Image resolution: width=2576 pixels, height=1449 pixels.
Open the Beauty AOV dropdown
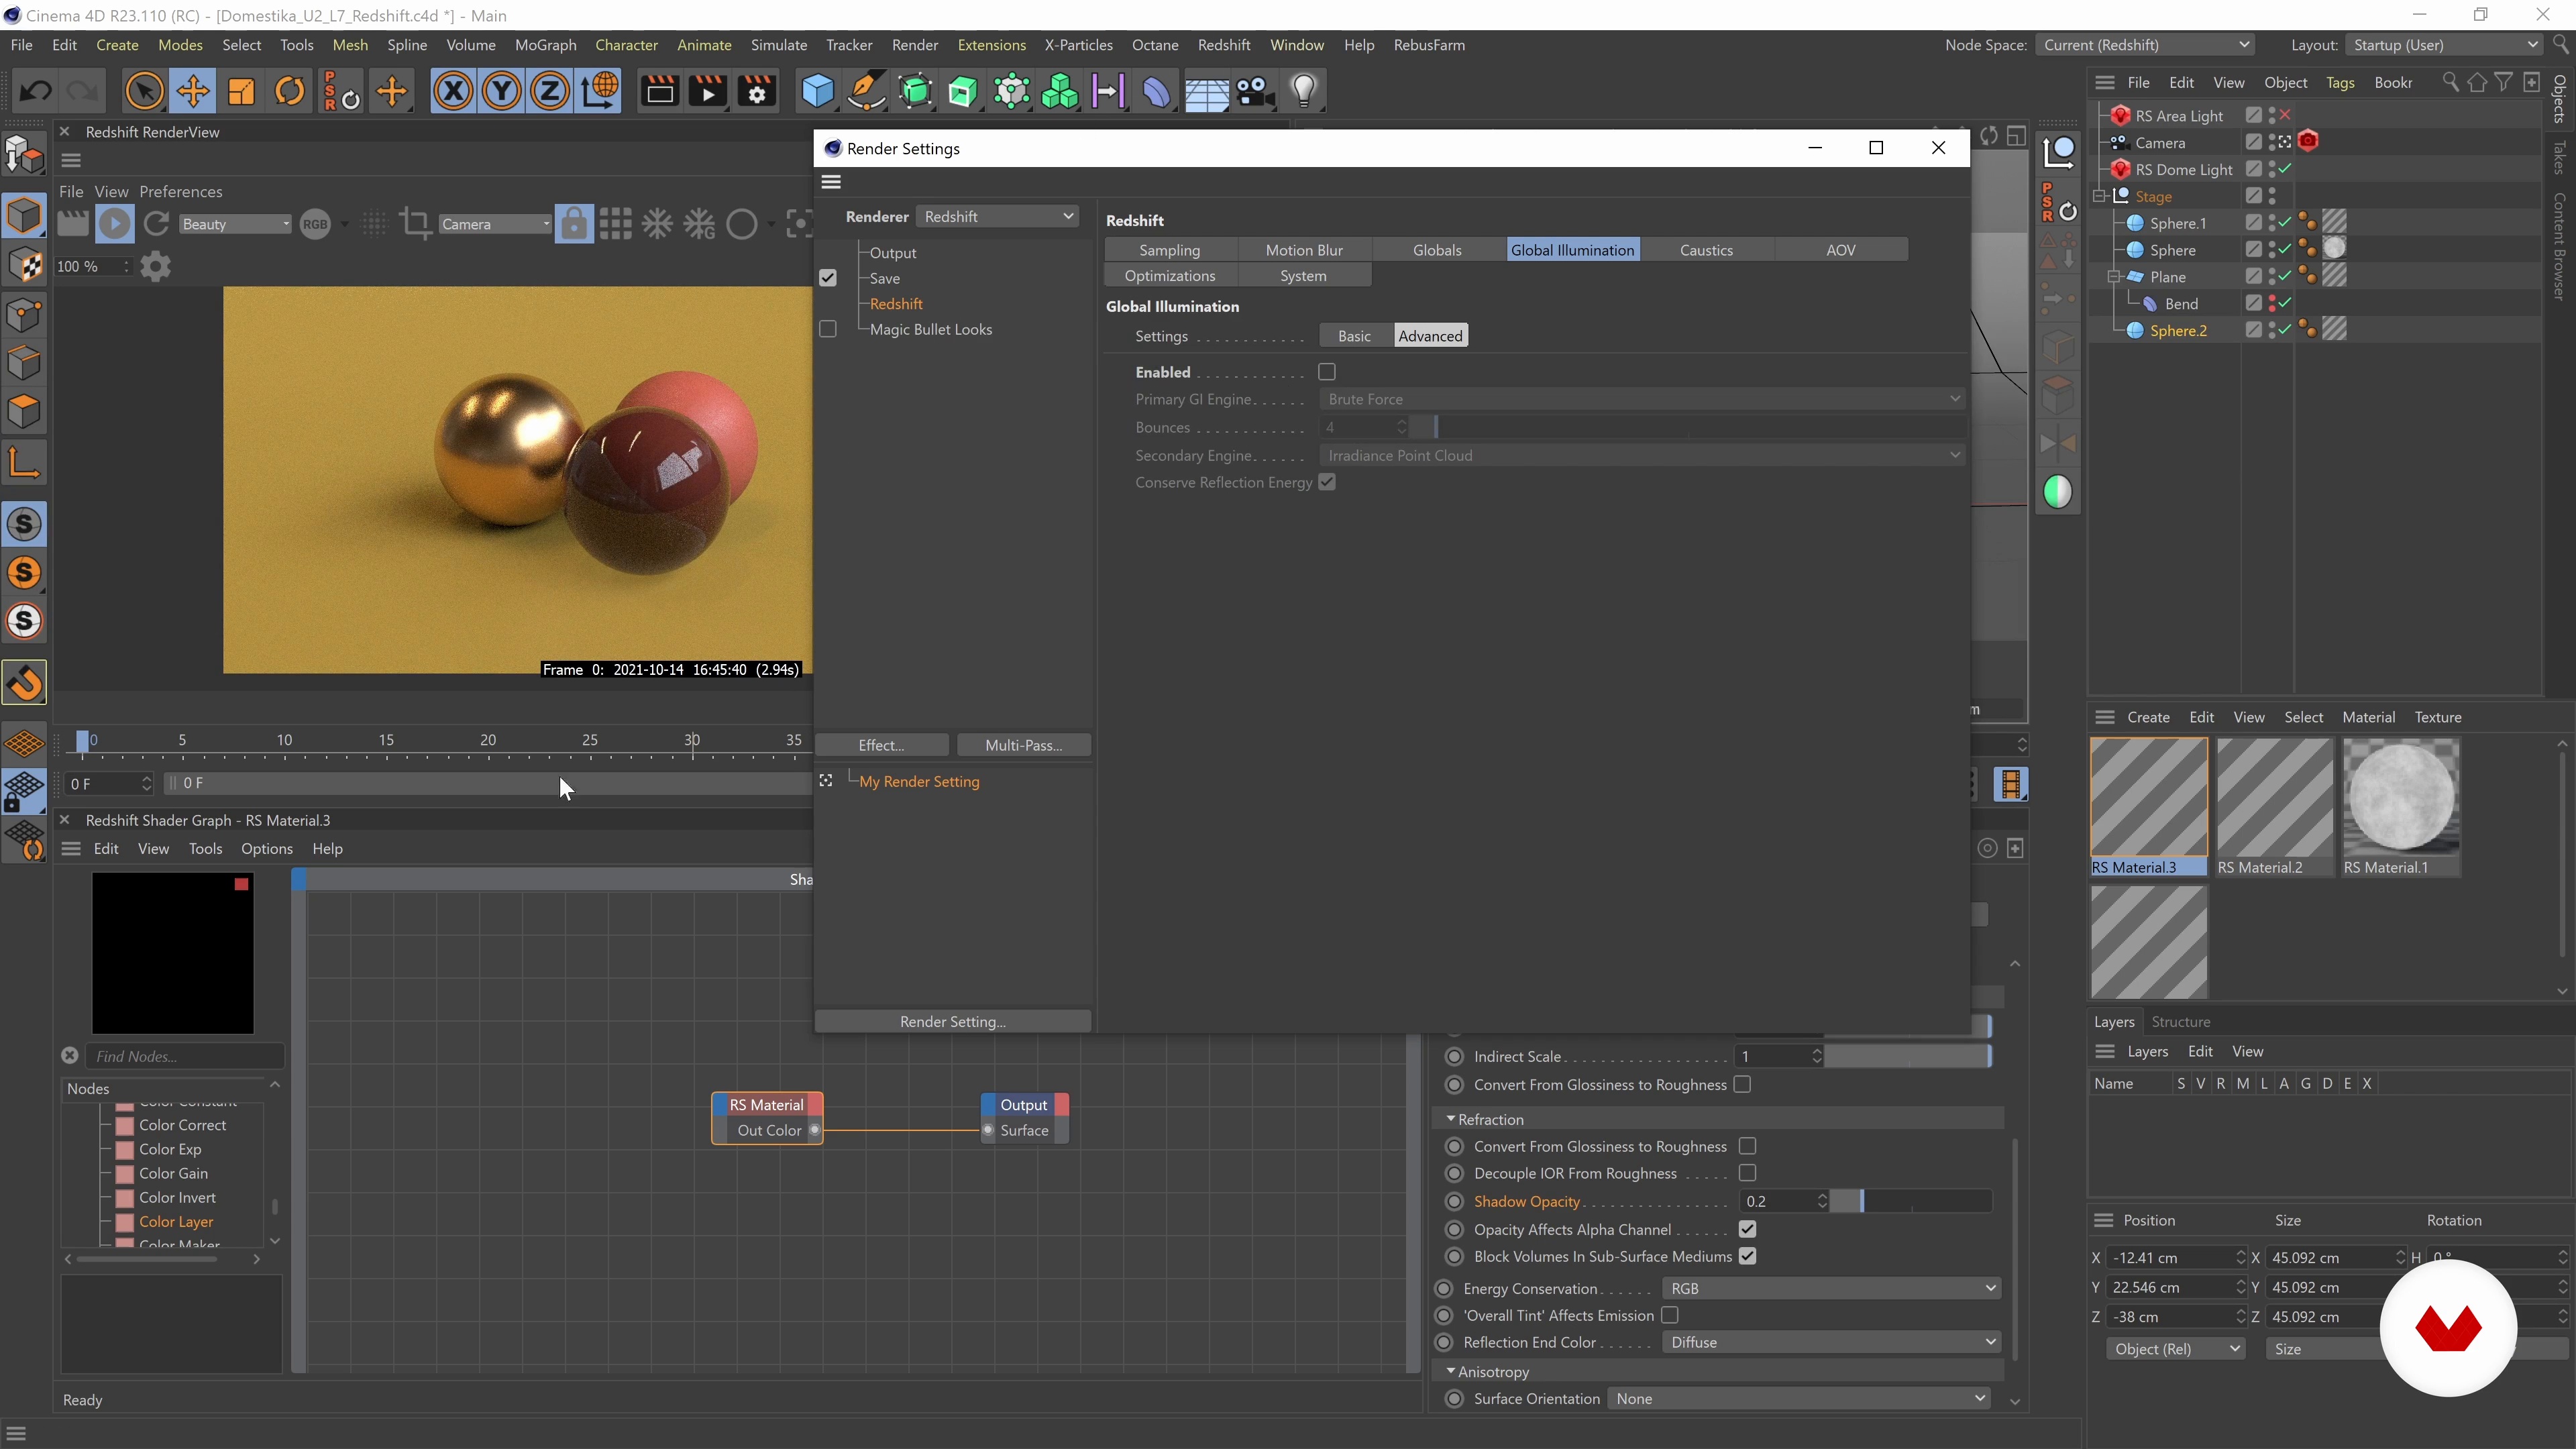click(x=235, y=224)
